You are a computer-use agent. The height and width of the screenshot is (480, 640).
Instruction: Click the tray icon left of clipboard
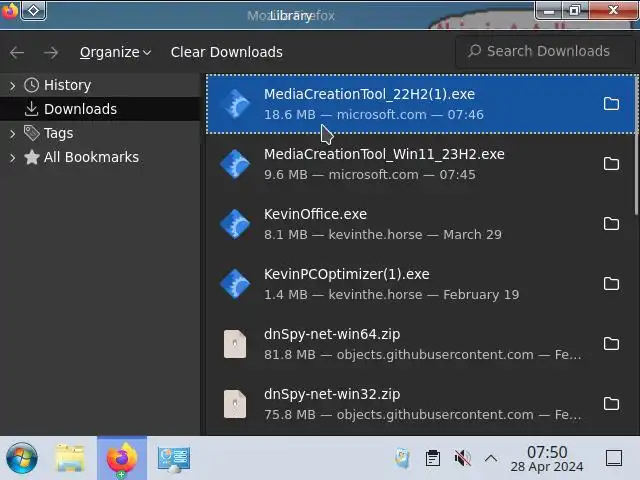point(402,458)
